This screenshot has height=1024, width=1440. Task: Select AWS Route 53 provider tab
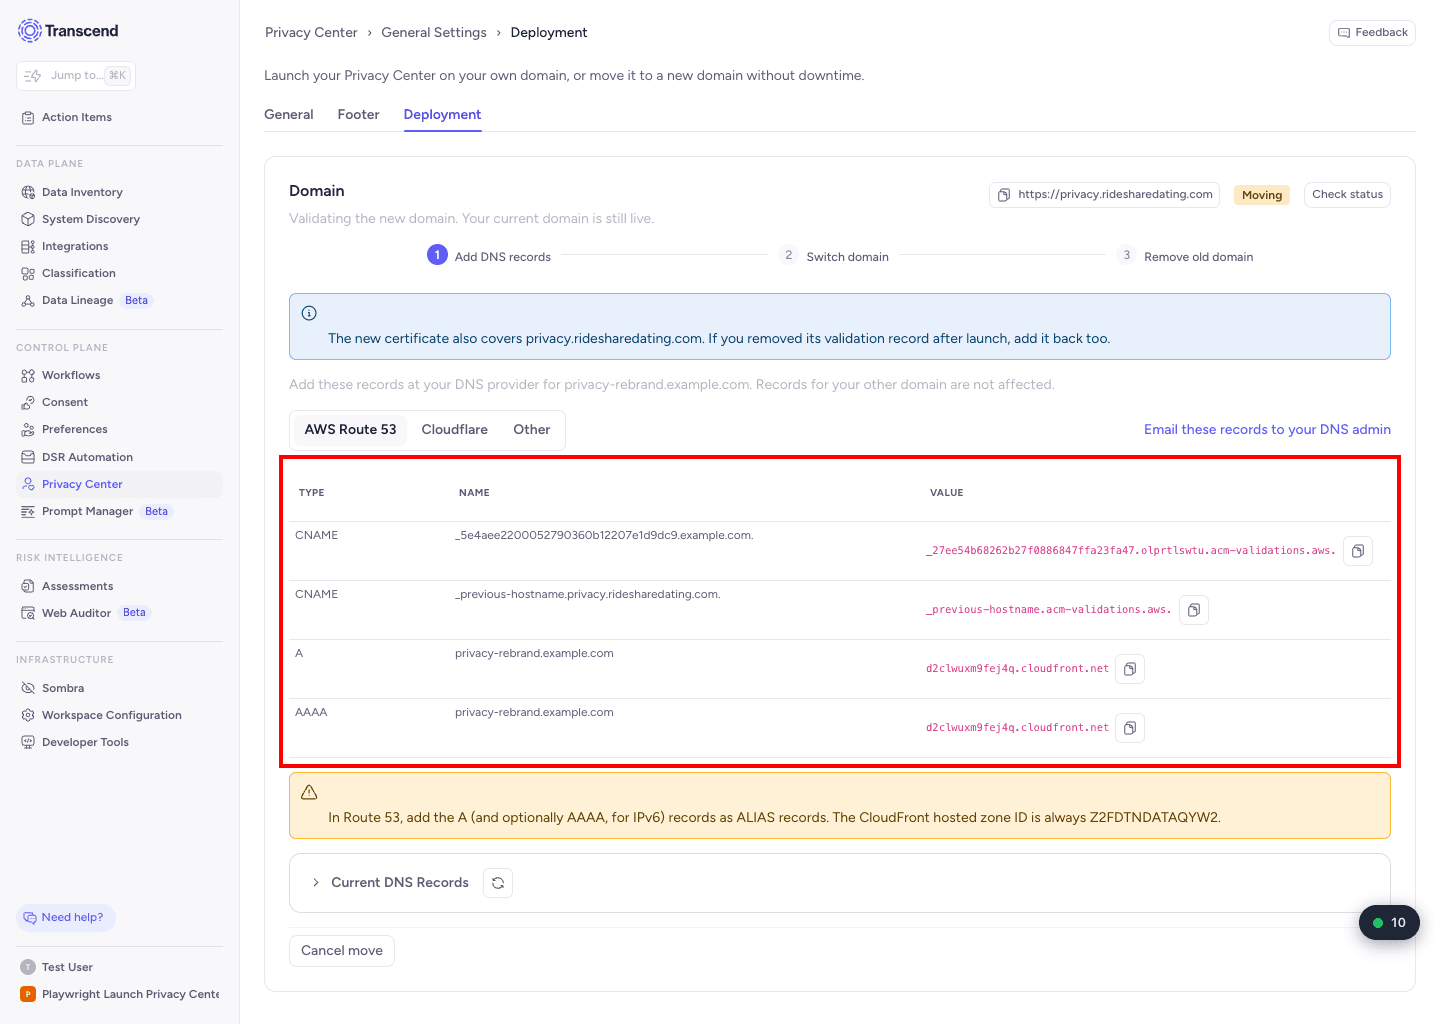coord(350,430)
